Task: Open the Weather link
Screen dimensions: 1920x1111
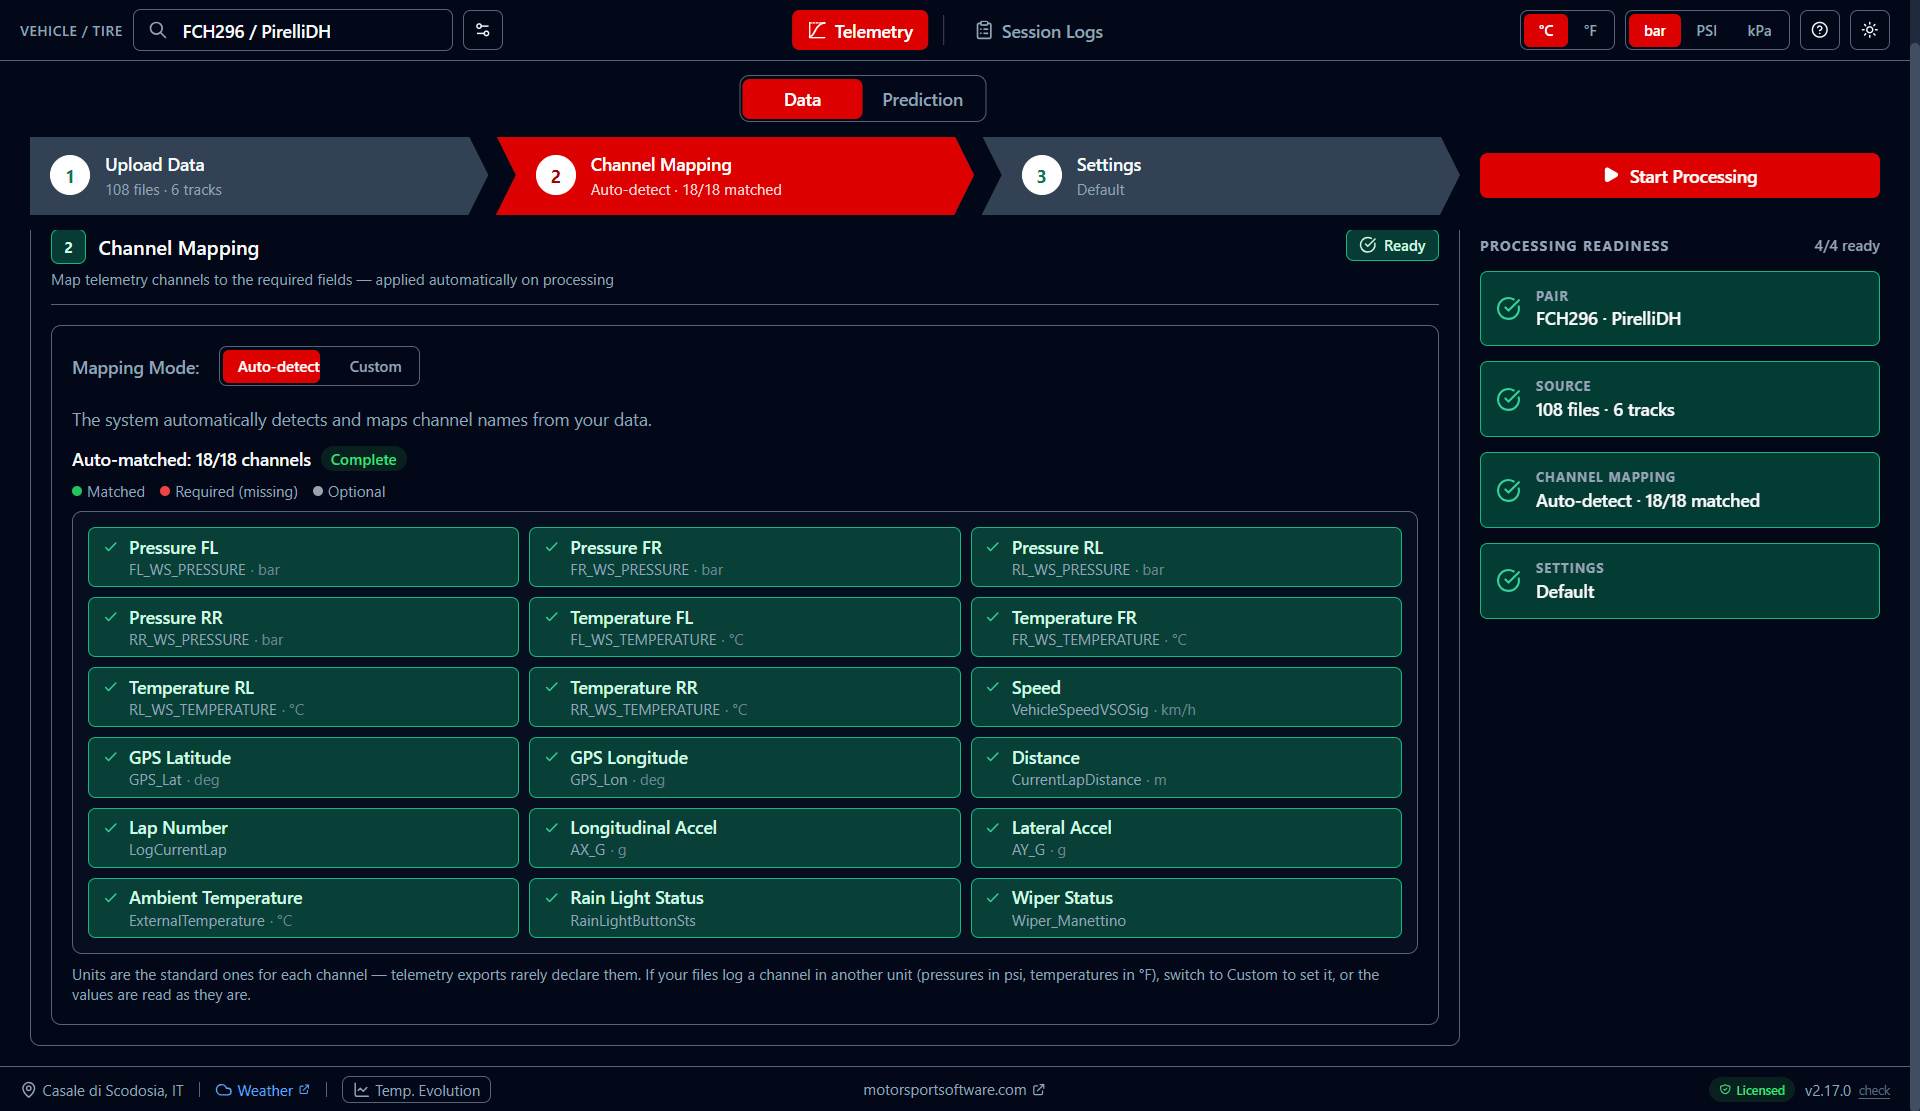Action: pos(263,1090)
